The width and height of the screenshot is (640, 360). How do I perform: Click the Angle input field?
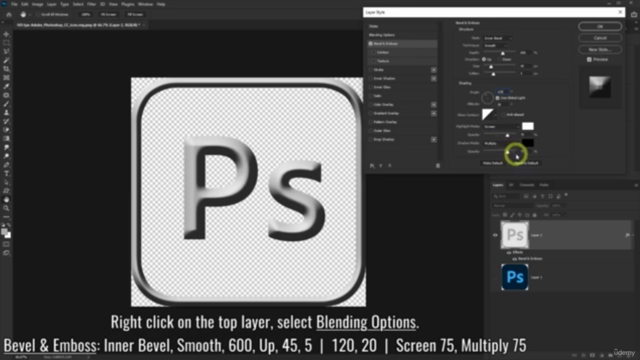point(501,92)
